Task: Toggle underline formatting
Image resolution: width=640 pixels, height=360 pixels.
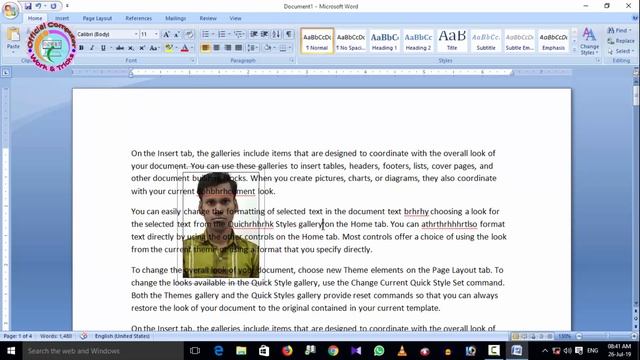Action: [103, 48]
